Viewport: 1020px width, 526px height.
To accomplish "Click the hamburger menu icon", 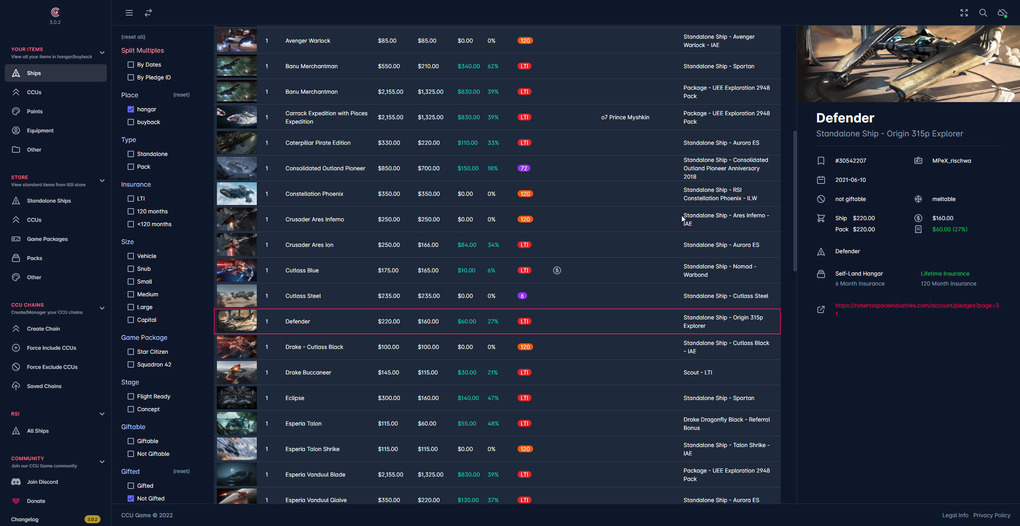I will 129,13.
